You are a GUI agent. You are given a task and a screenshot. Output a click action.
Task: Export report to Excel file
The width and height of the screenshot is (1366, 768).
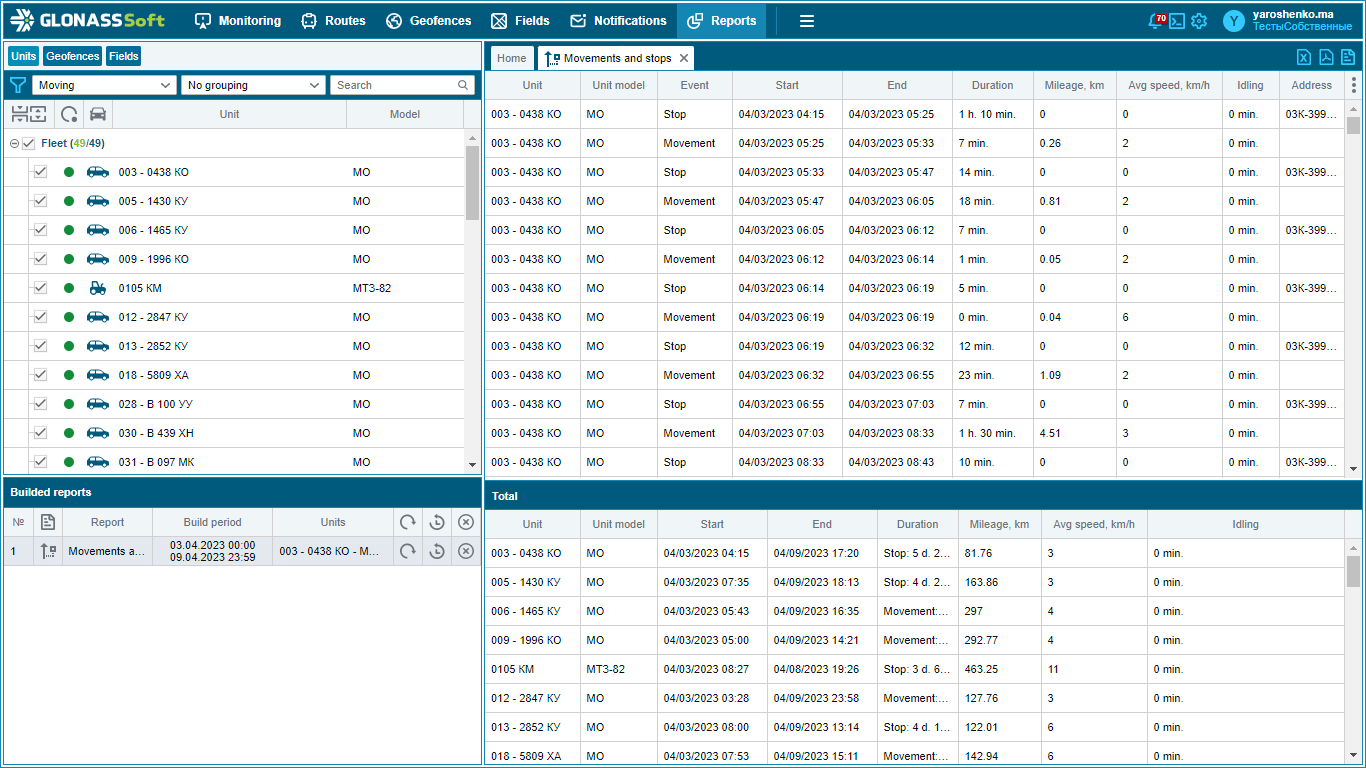1304,57
